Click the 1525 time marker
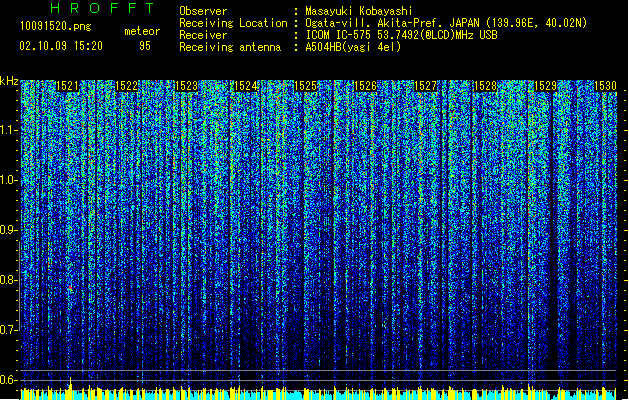Viewport: 629px width, 400px height. pos(305,86)
